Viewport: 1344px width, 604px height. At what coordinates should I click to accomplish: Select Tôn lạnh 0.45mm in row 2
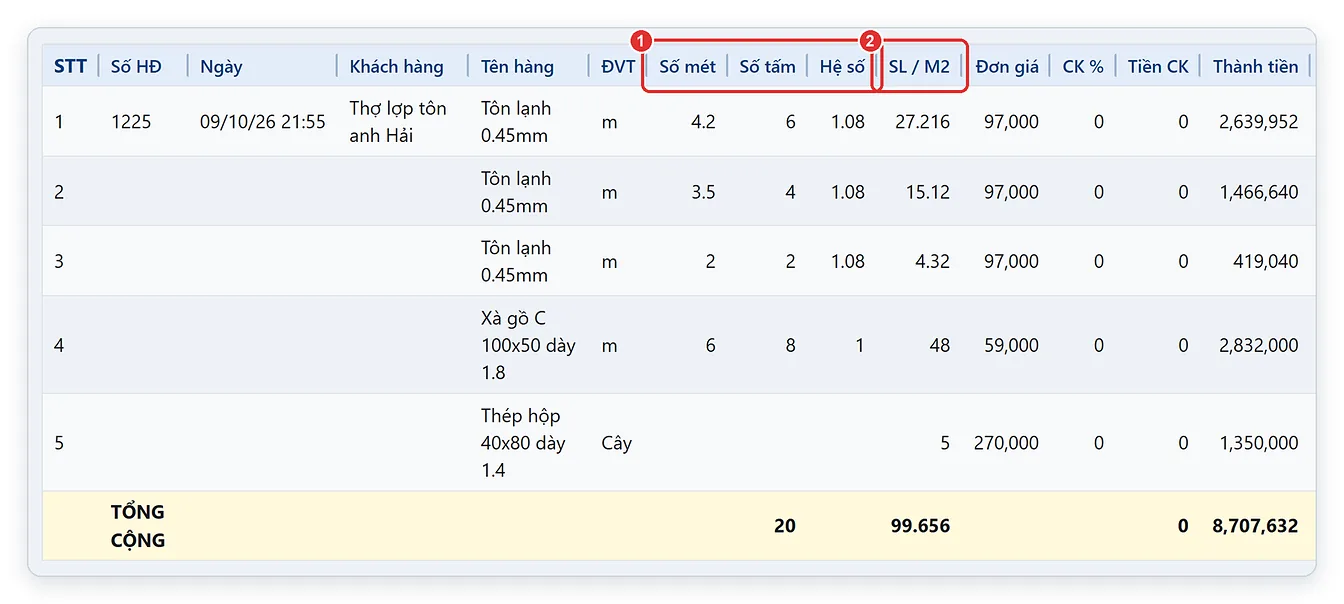point(516,192)
